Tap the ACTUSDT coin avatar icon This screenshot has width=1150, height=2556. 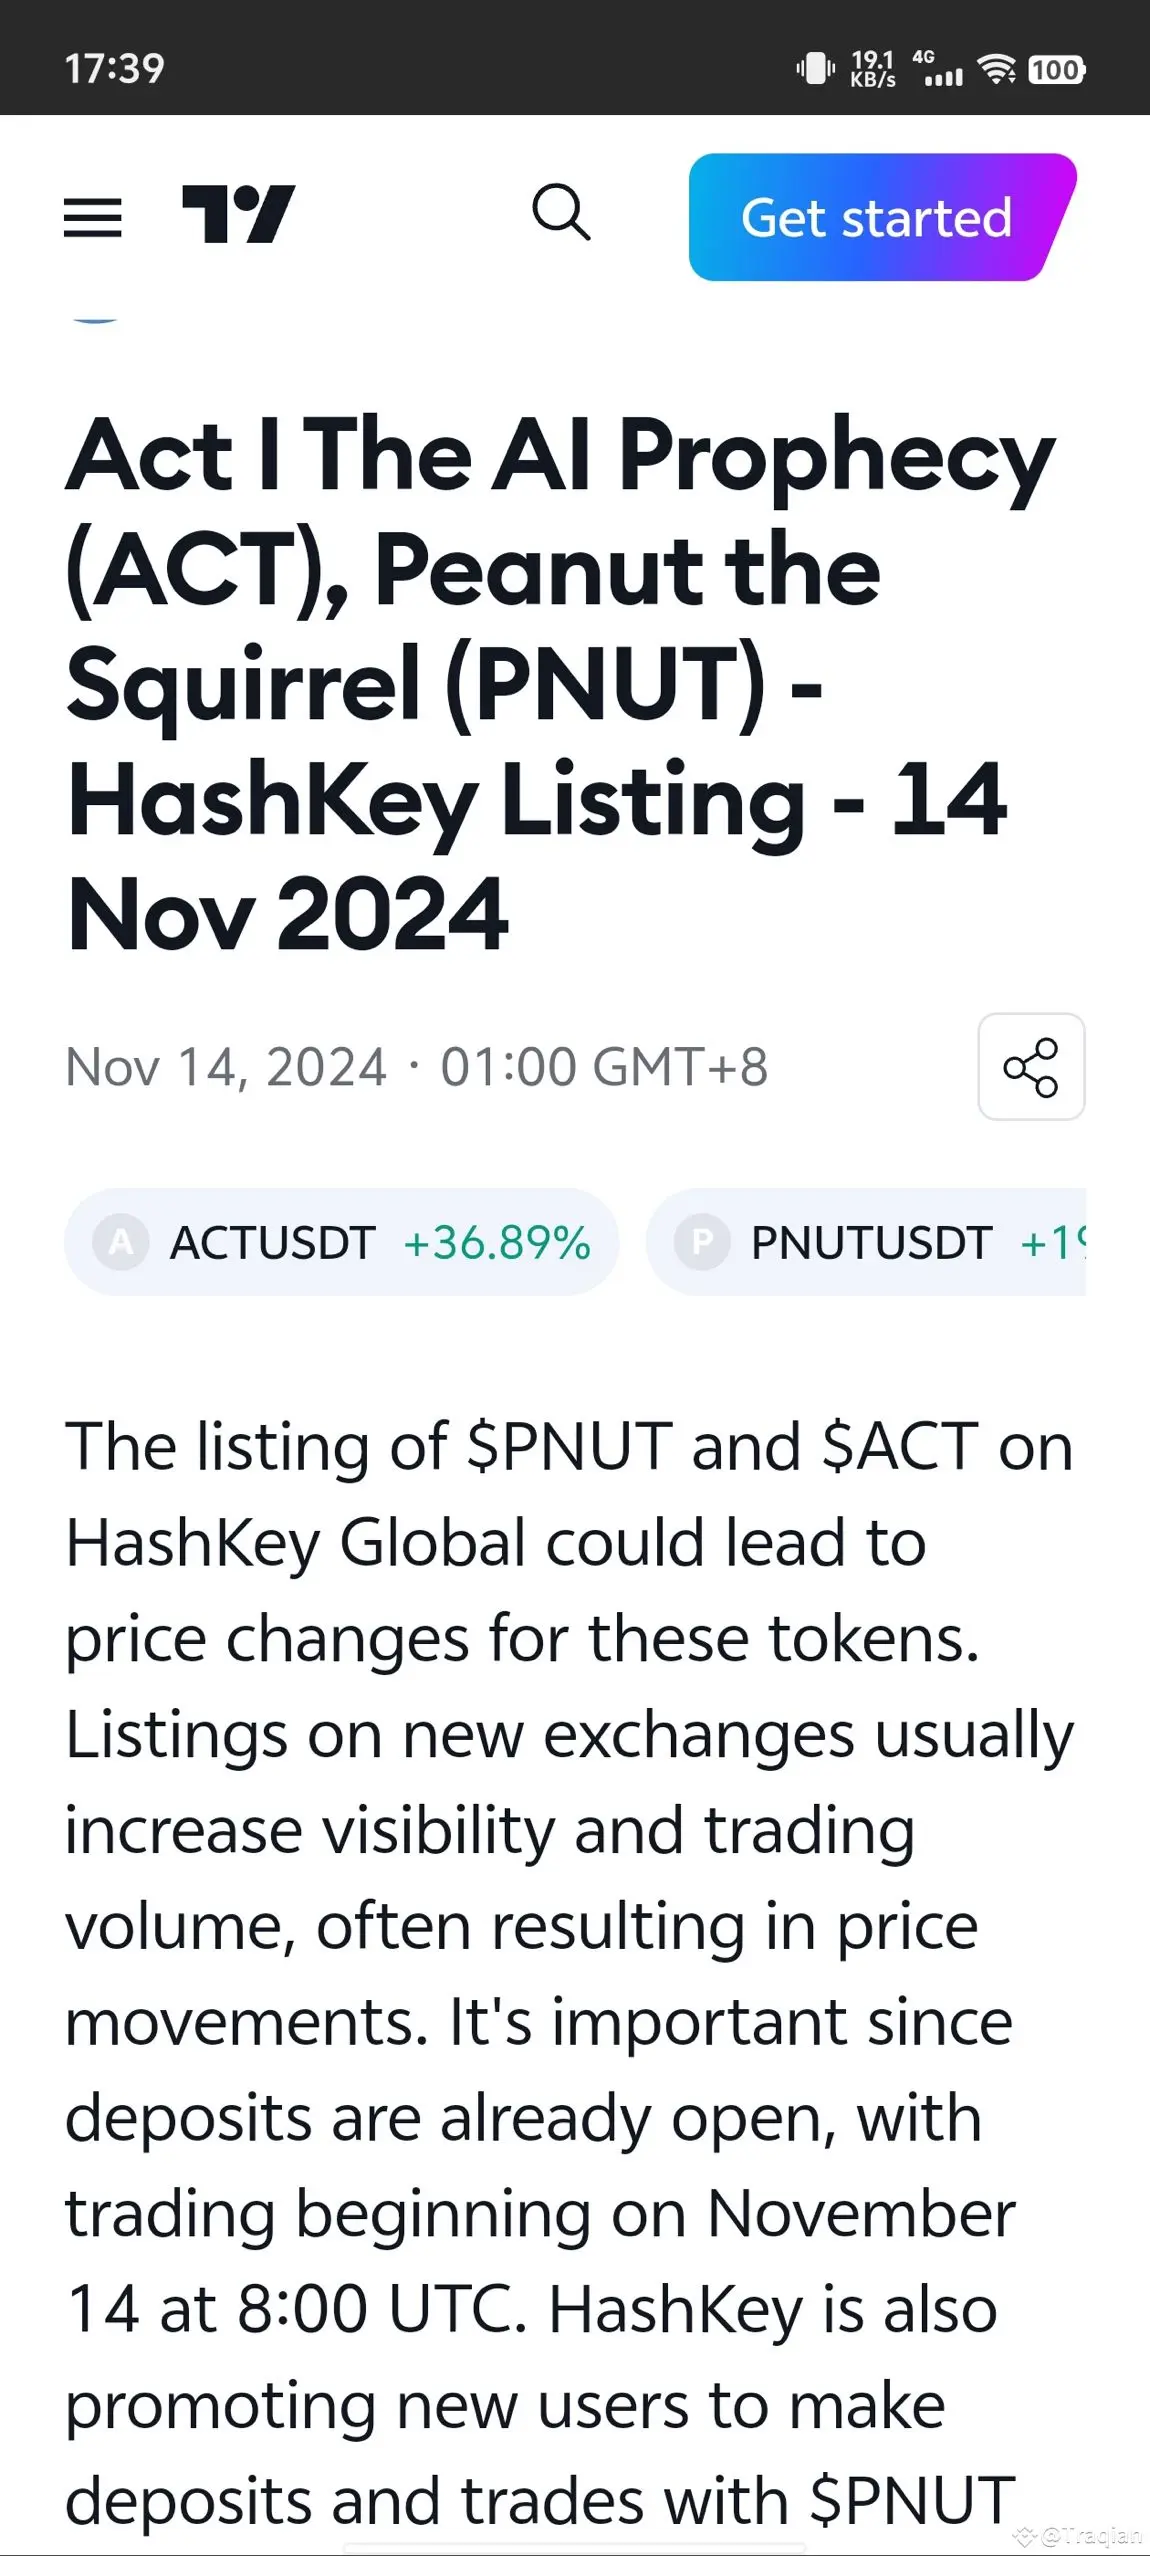[121, 1242]
